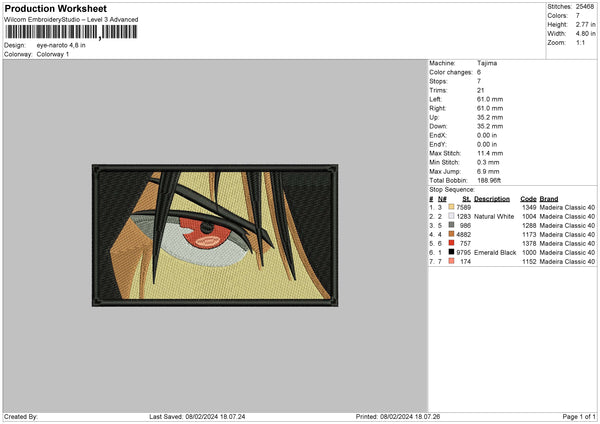Click the 'Production Worksheet' title

[x=55, y=9]
